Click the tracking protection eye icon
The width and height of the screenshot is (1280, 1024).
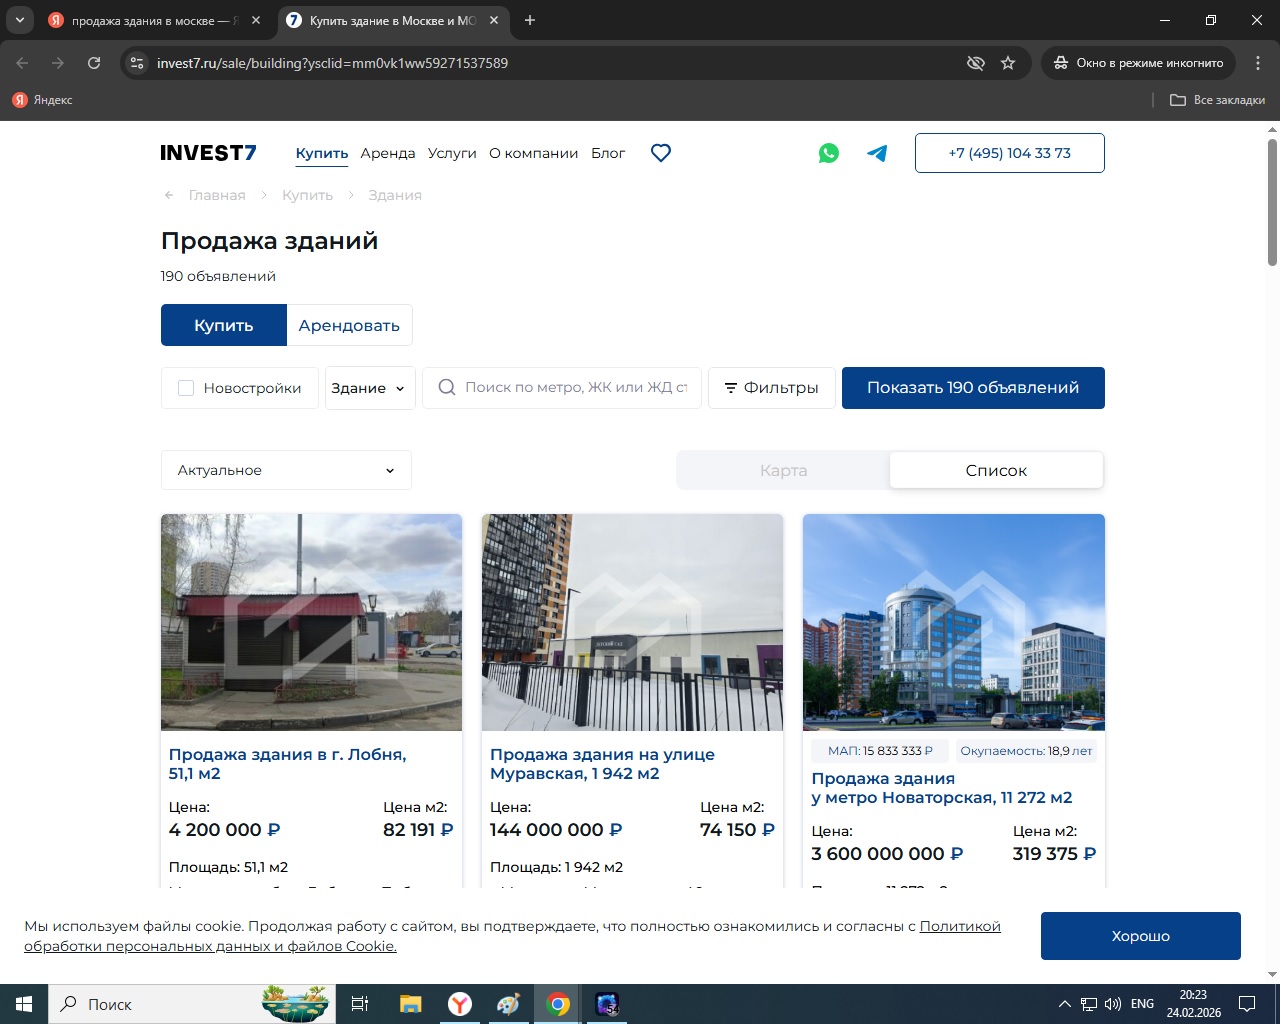pos(976,63)
